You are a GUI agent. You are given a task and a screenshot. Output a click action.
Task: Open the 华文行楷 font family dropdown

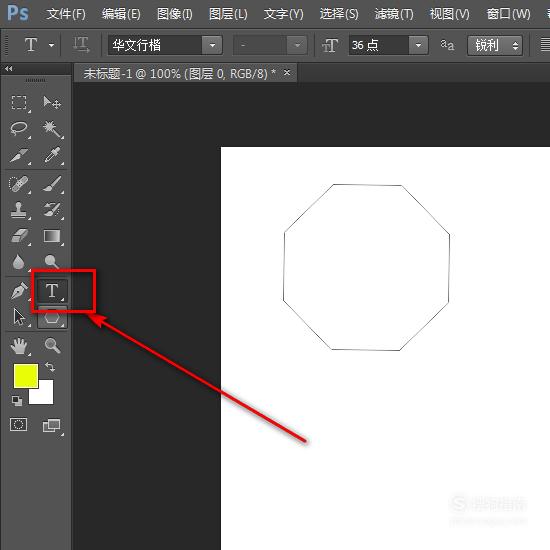point(212,45)
